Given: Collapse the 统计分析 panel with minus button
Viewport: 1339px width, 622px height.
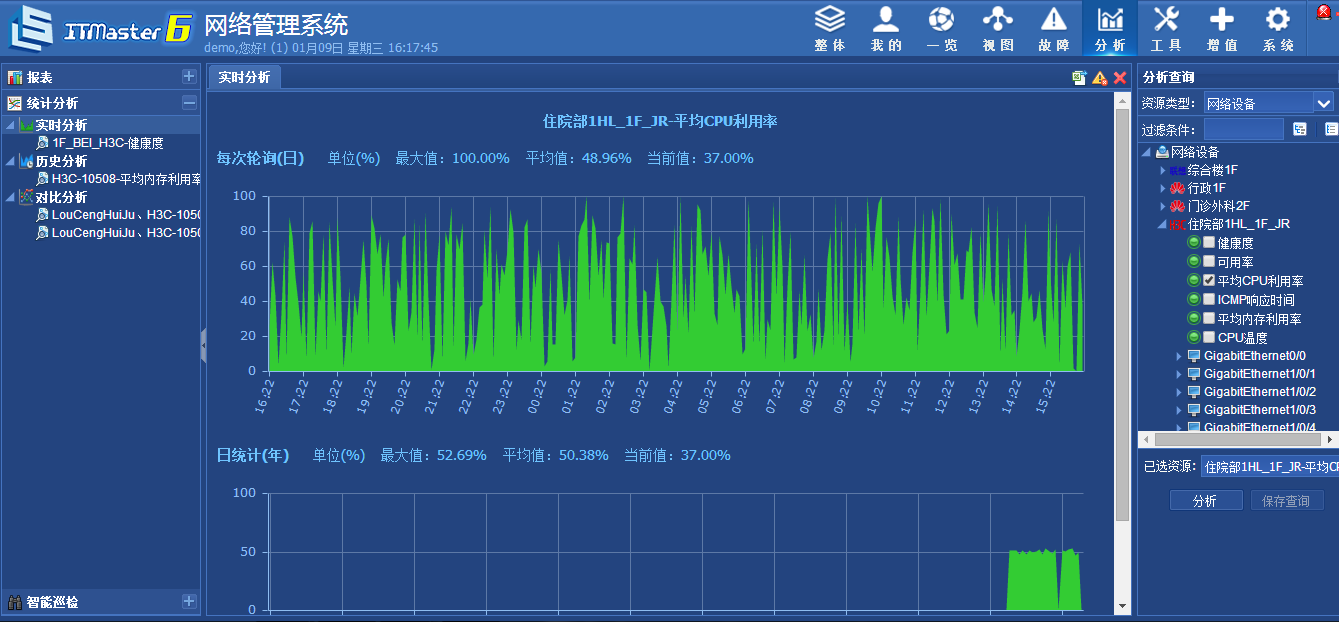Looking at the screenshot, I should (189, 102).
